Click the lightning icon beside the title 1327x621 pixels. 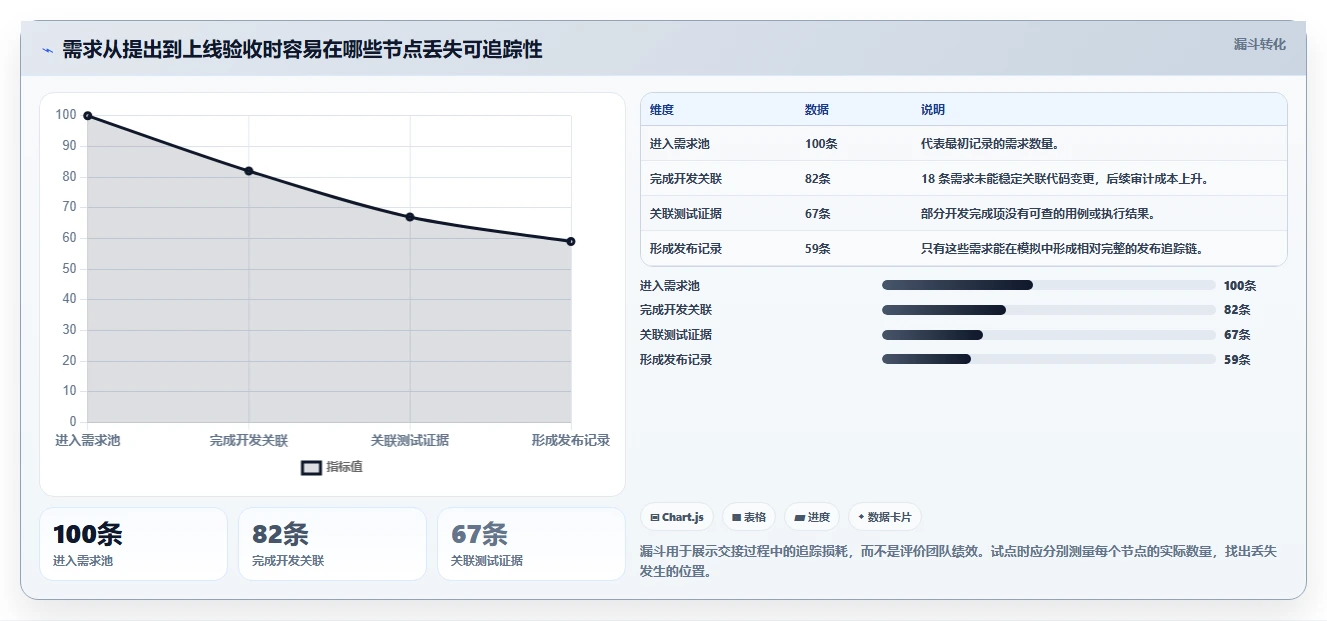(47, 51)
